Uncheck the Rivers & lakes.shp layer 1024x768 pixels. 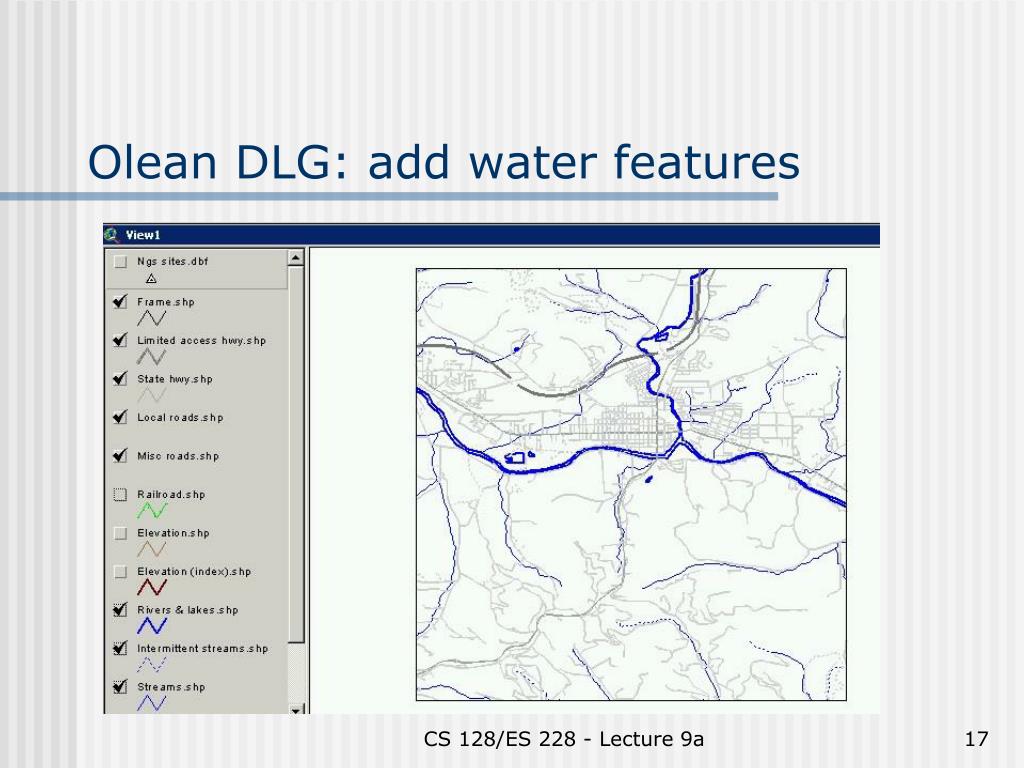120,610
